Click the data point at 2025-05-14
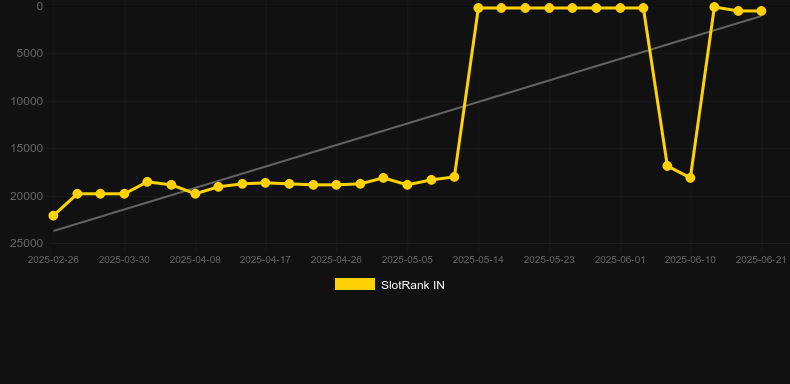Viewport: 790px width, 384px height. [x=478, y=8]
